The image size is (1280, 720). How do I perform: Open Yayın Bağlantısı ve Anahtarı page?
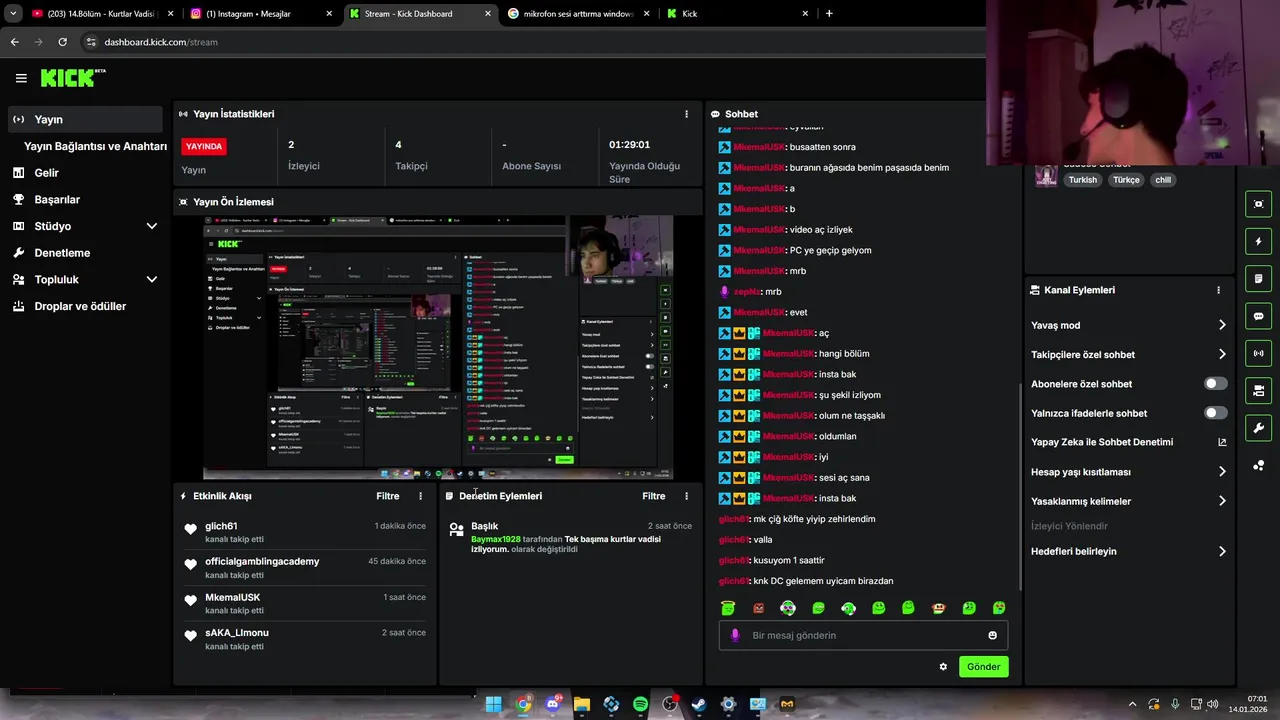pyautogui.click(x=95, y=146)
